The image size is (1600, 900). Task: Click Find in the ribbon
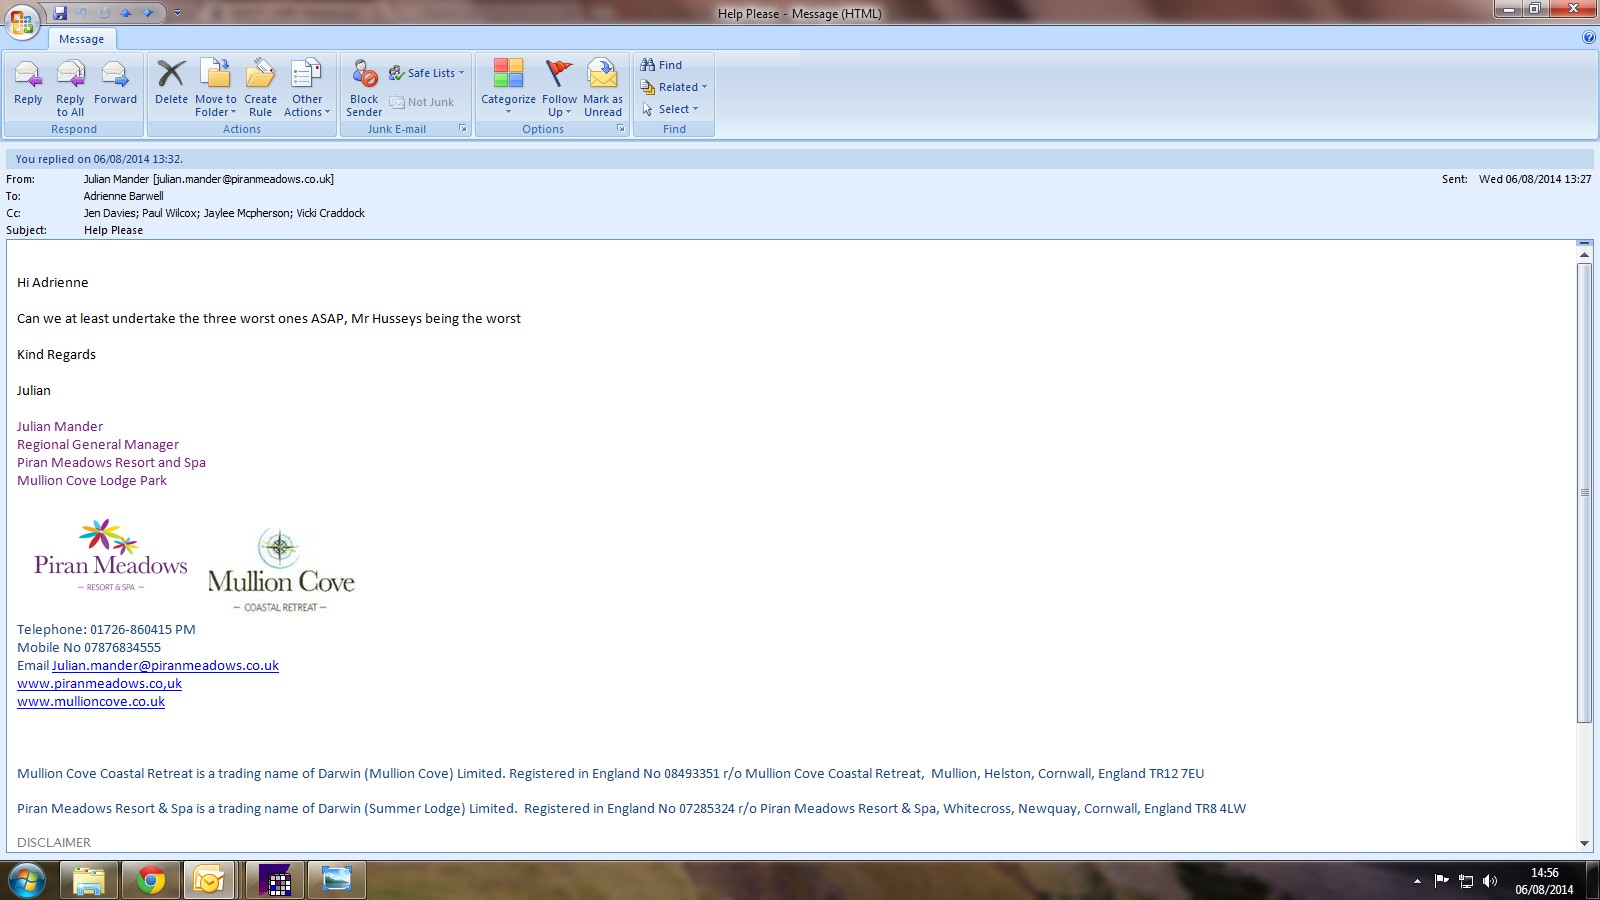point(661,65)
